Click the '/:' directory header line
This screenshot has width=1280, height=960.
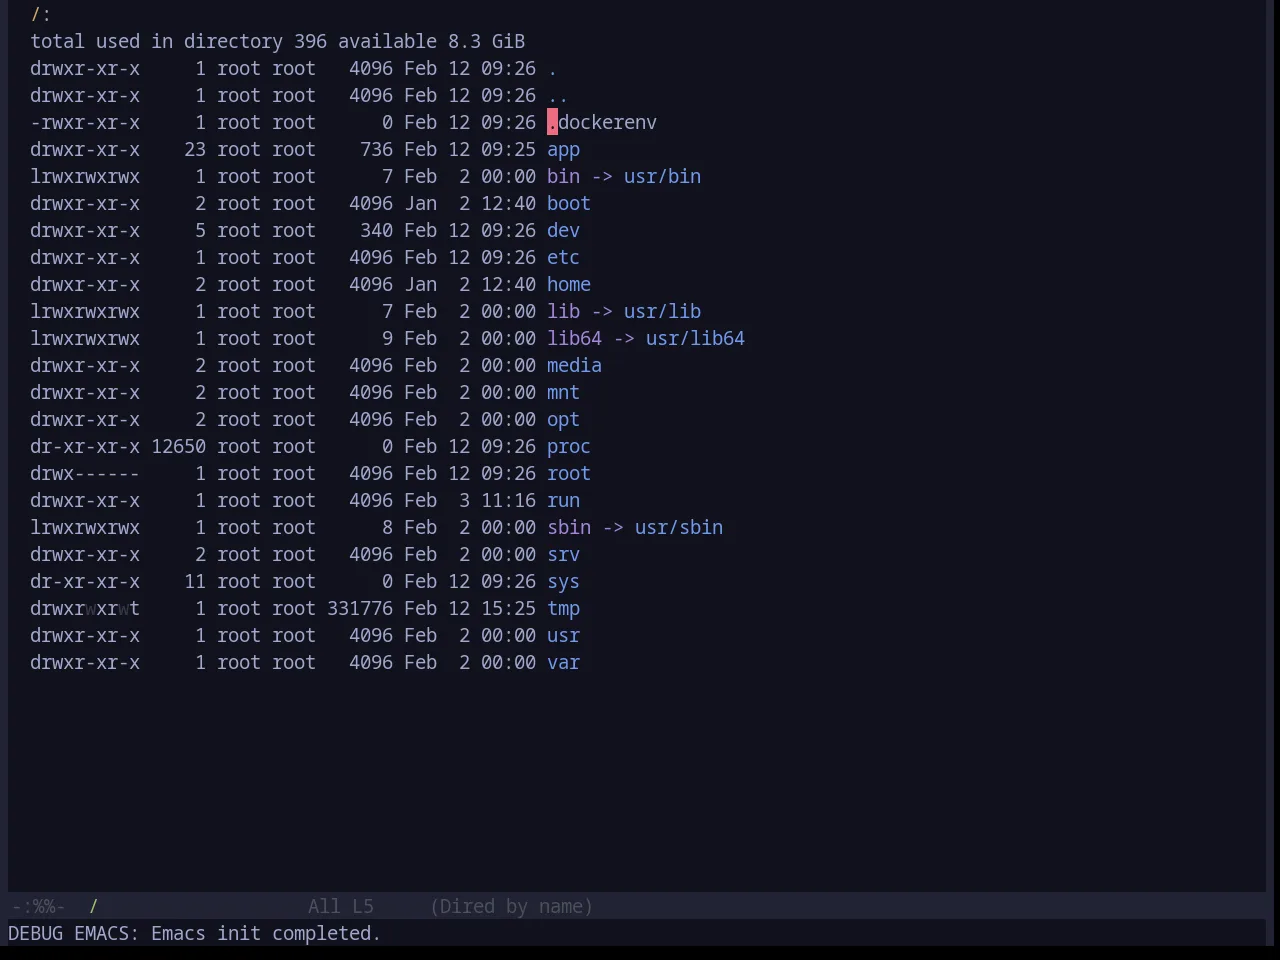click(x=41, y=15)
